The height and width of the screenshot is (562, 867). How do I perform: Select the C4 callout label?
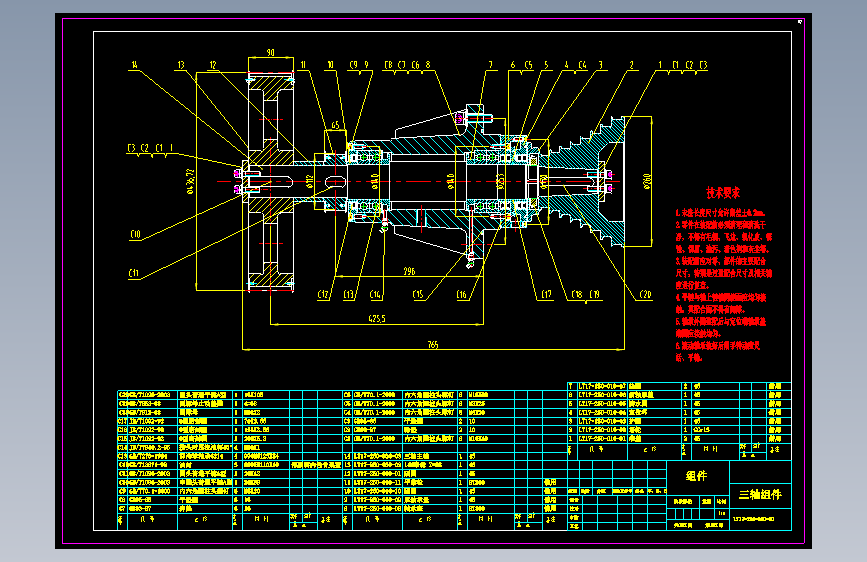(x=582, y=65)
